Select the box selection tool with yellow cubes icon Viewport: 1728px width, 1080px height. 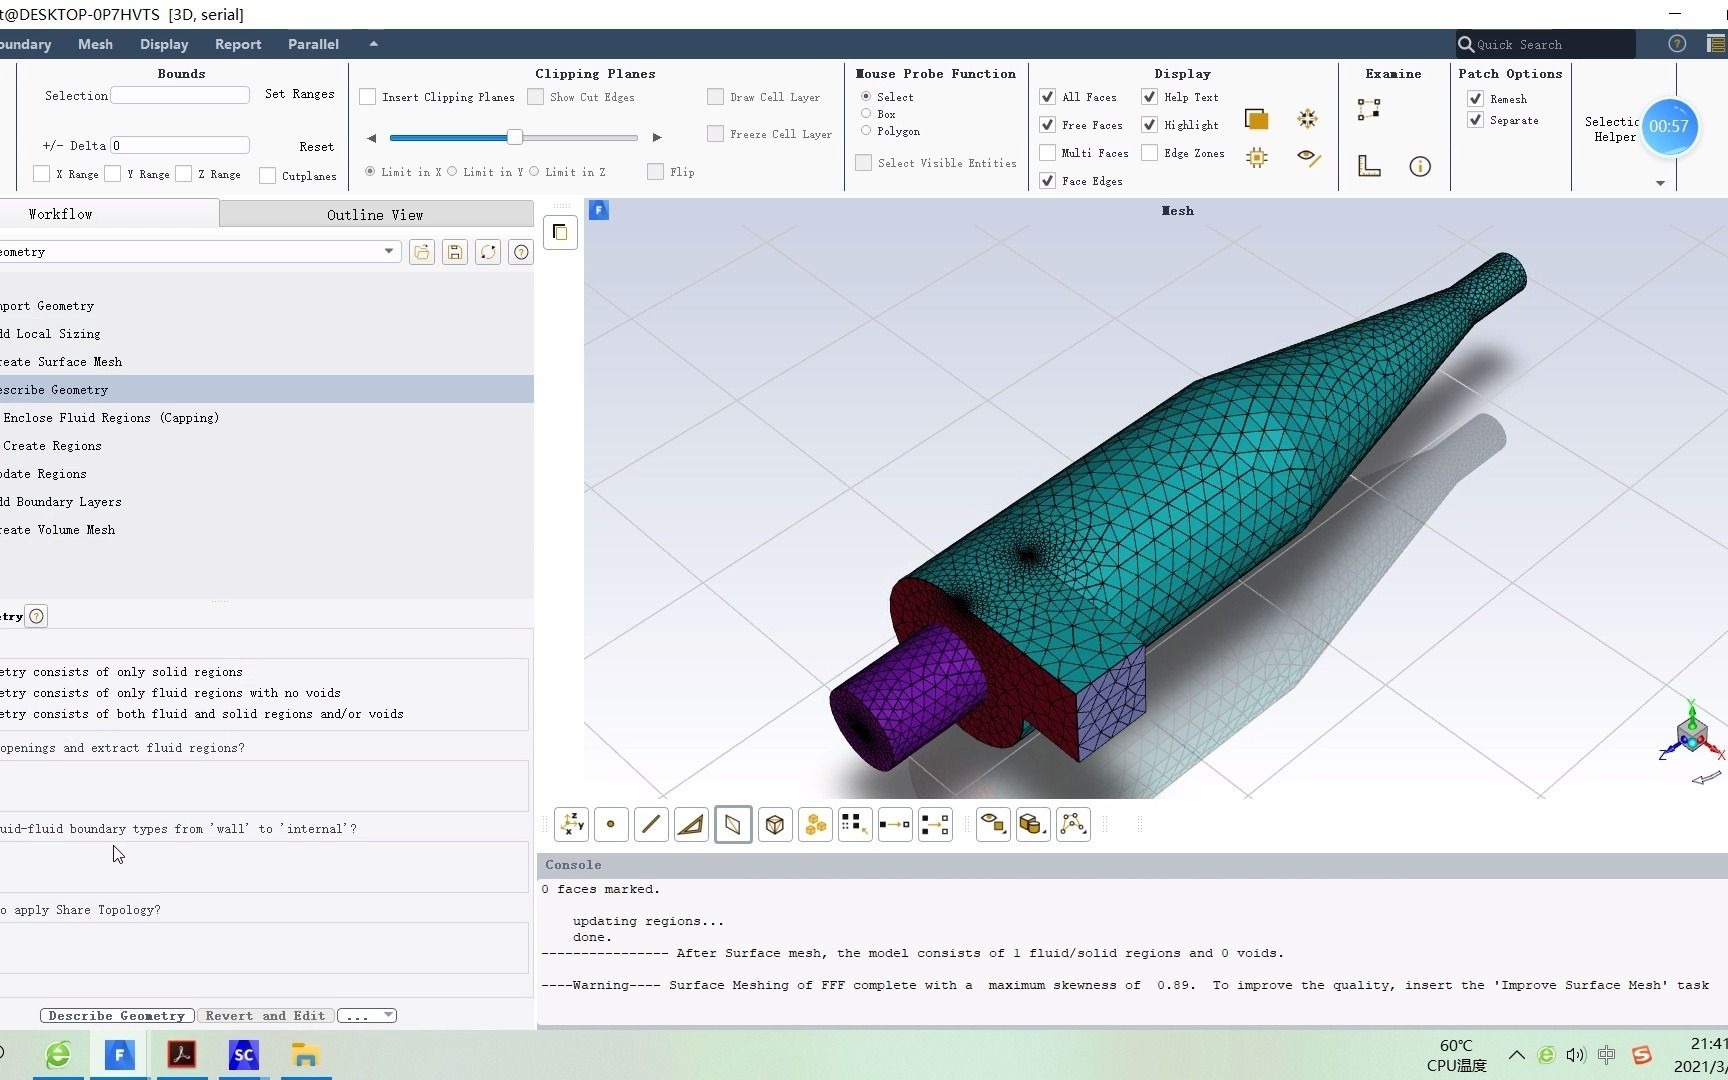pos(815,824)
